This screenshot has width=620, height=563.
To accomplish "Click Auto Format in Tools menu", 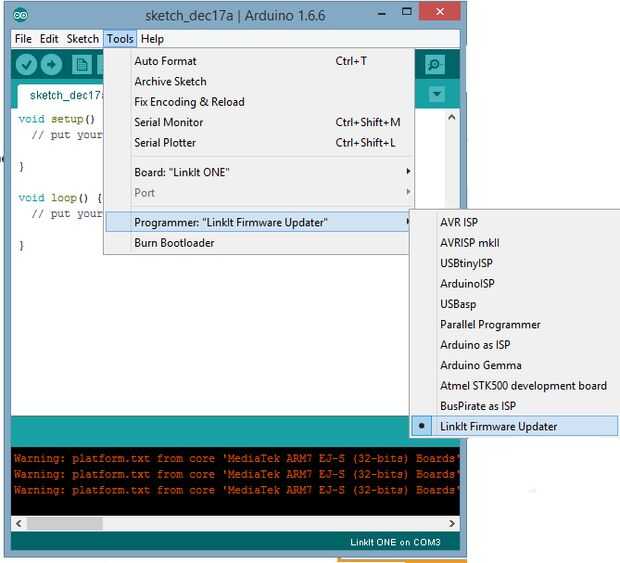I will (x=165, y=61).
